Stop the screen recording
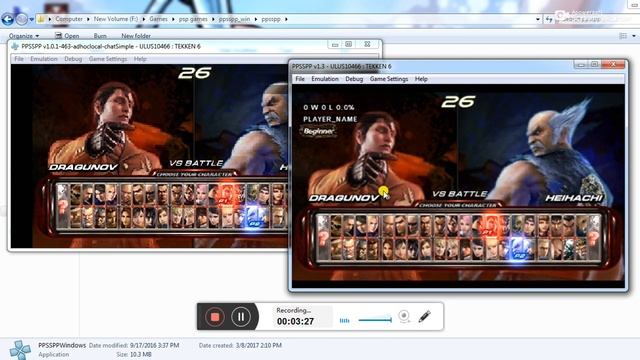 (x=215, y=317)
